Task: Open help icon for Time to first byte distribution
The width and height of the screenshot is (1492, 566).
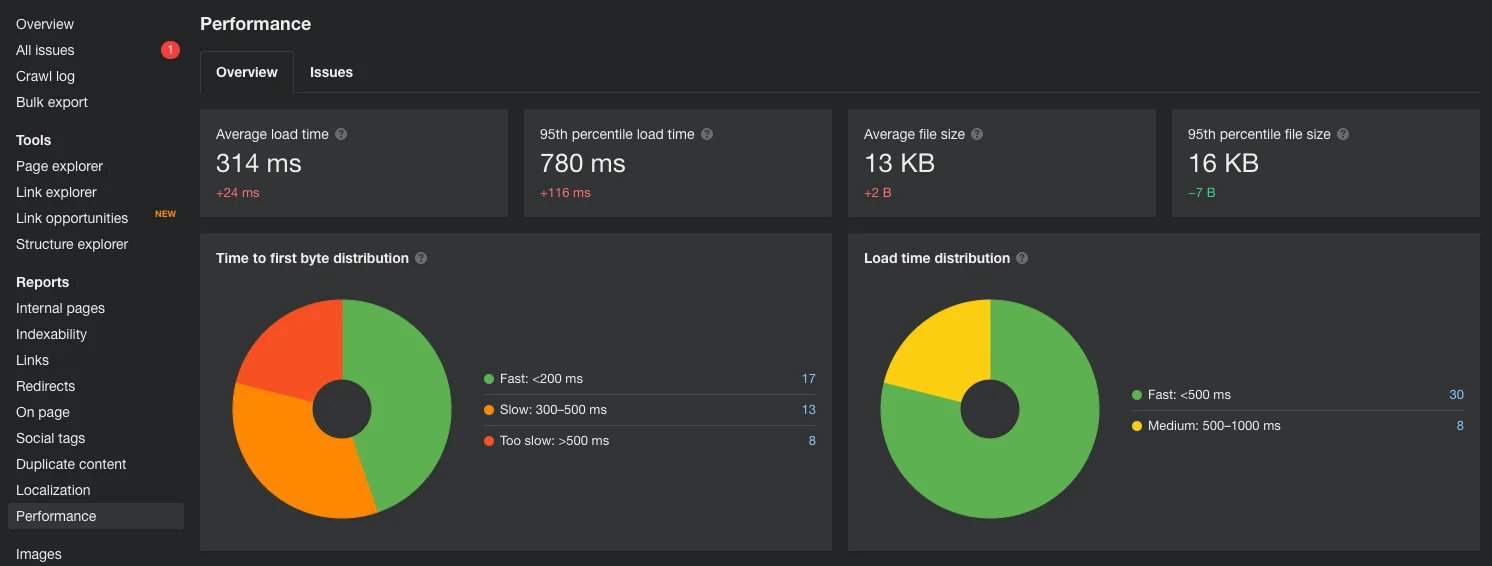Action: (x=421, y=258)
